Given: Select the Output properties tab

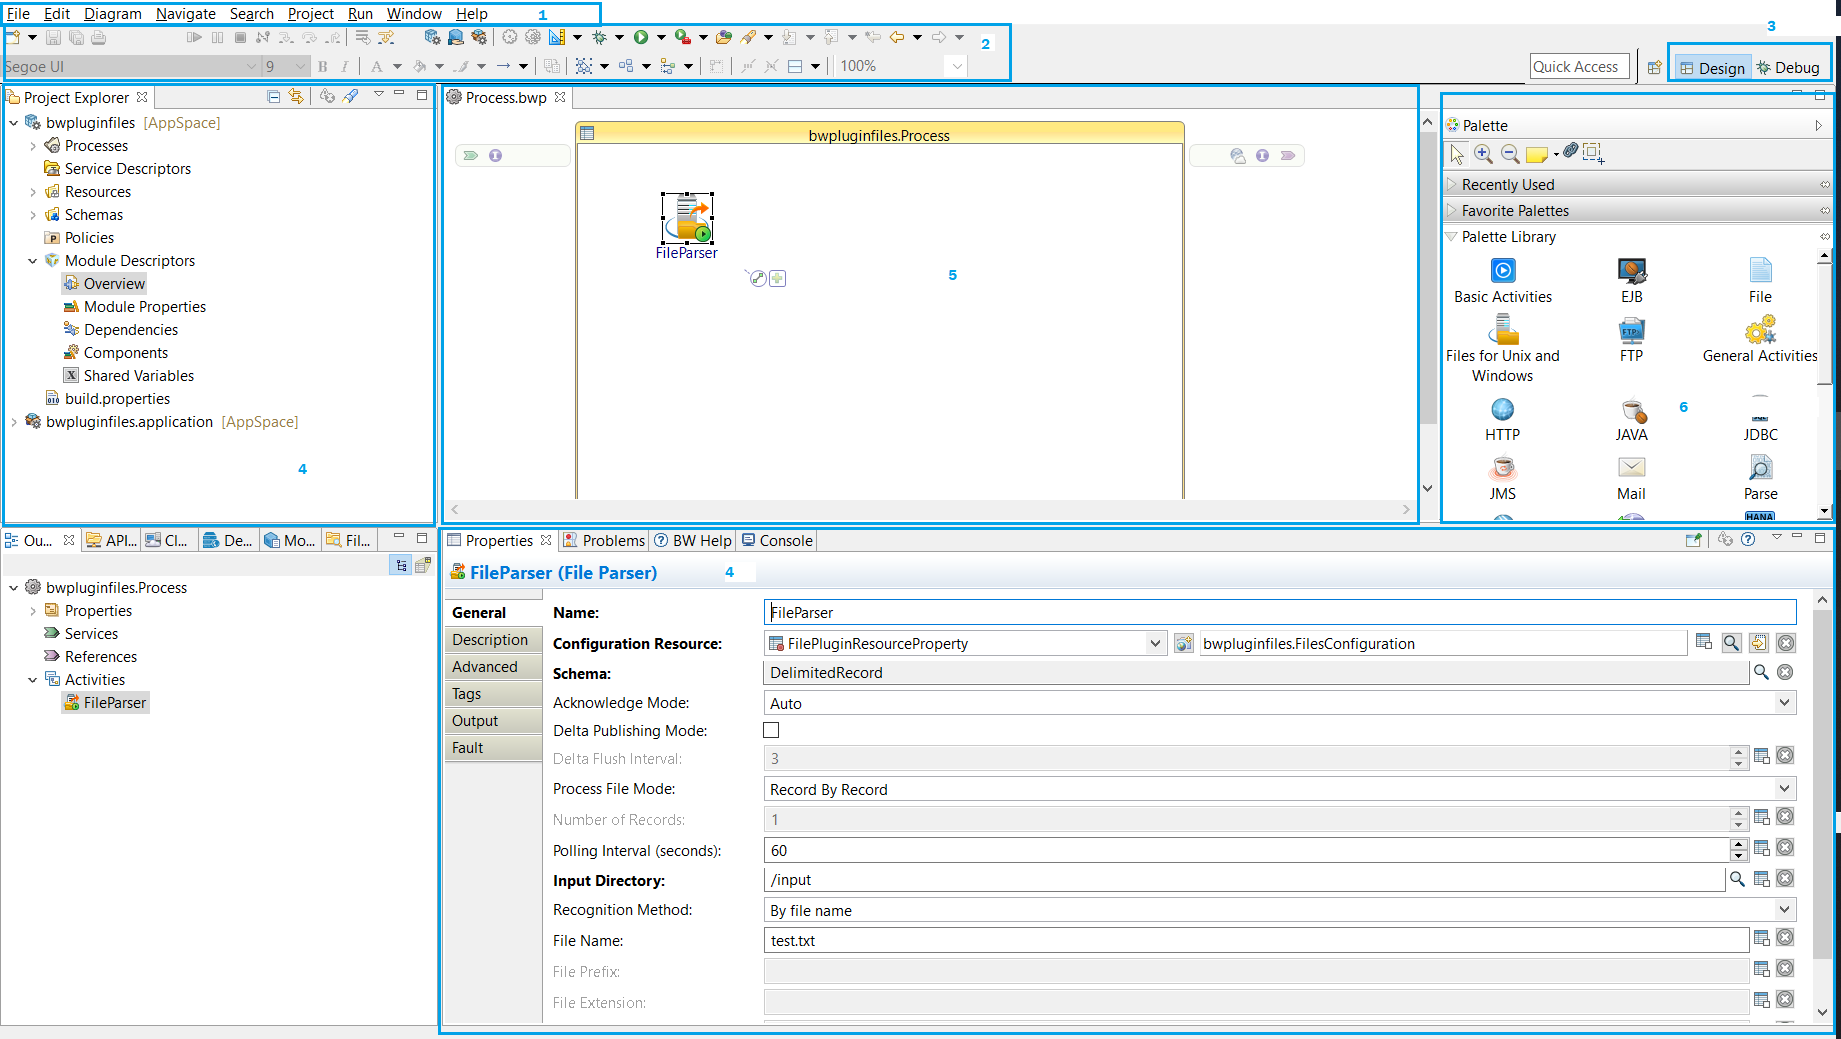Looking at the screenshot, I should 493,721.
